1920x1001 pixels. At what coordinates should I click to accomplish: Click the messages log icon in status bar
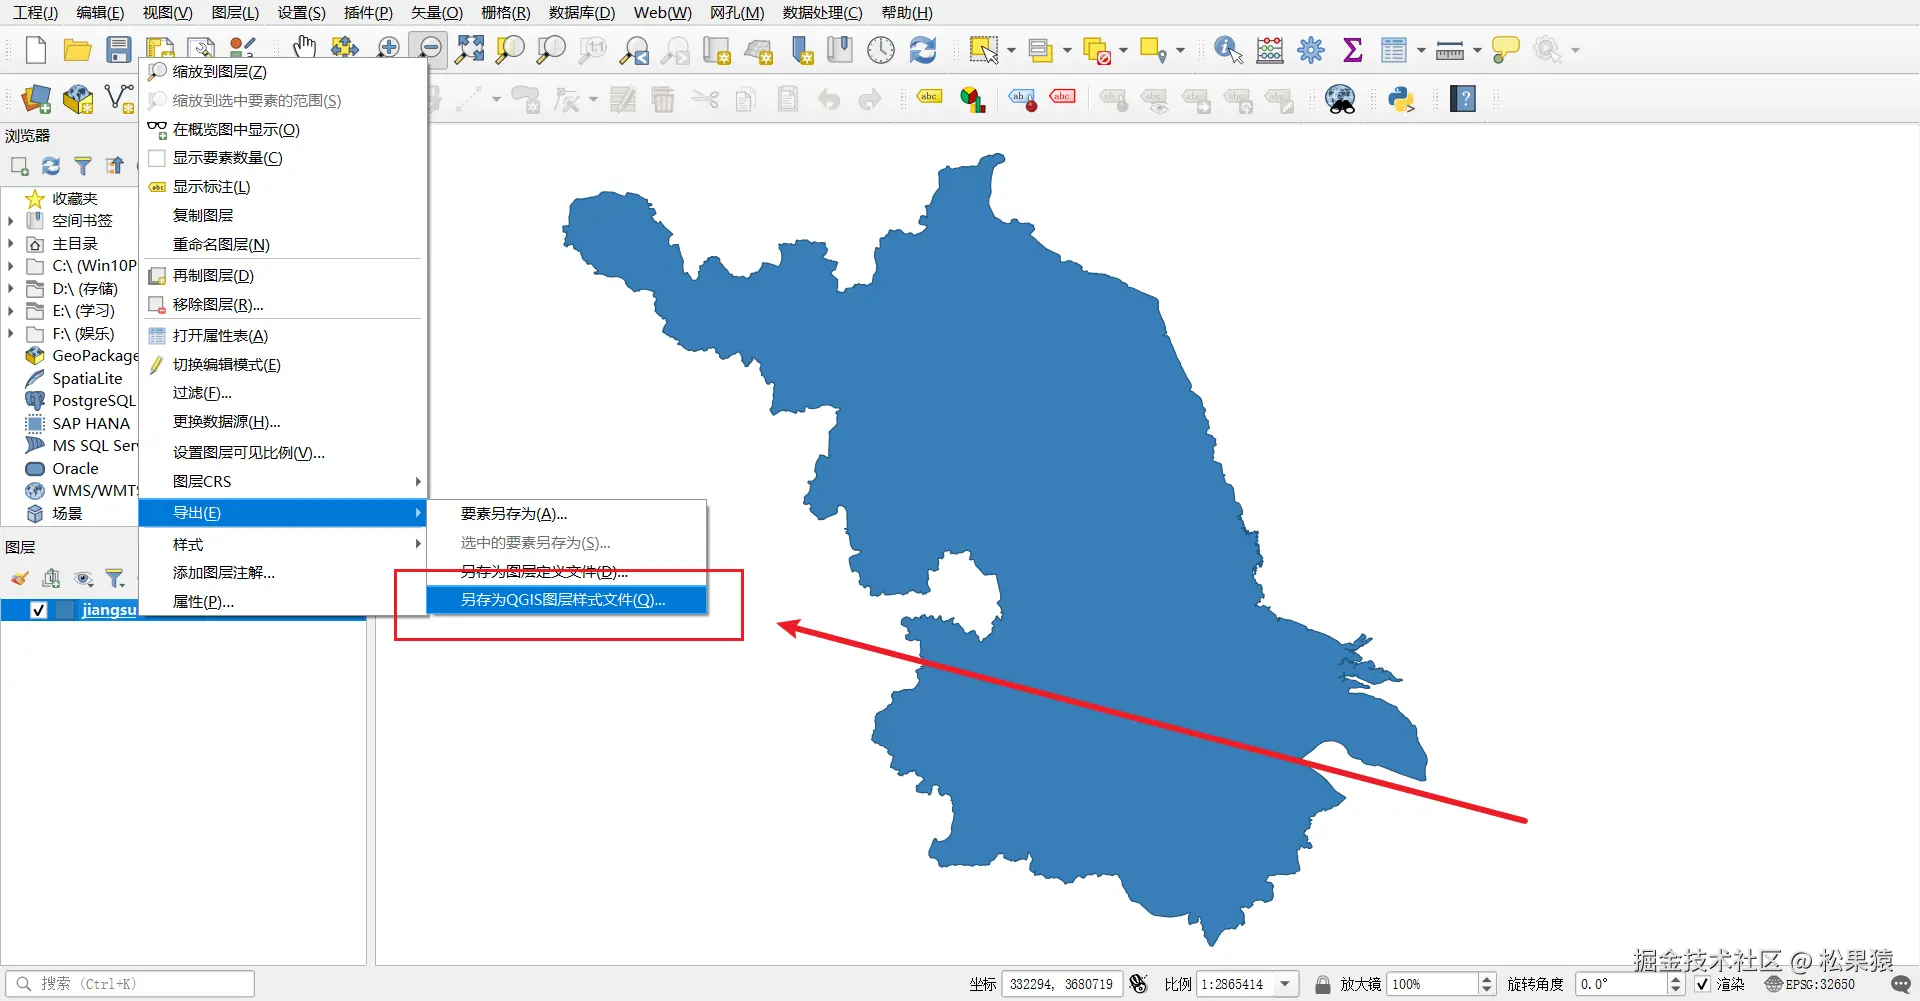(1901, 985)
